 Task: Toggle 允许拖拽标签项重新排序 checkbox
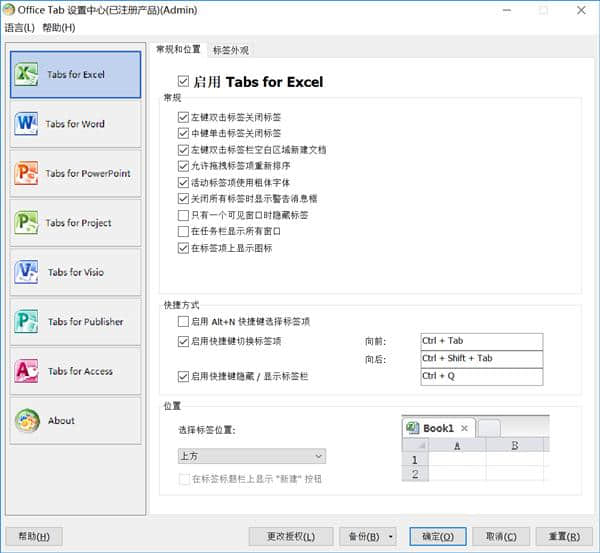coord(183,166)
